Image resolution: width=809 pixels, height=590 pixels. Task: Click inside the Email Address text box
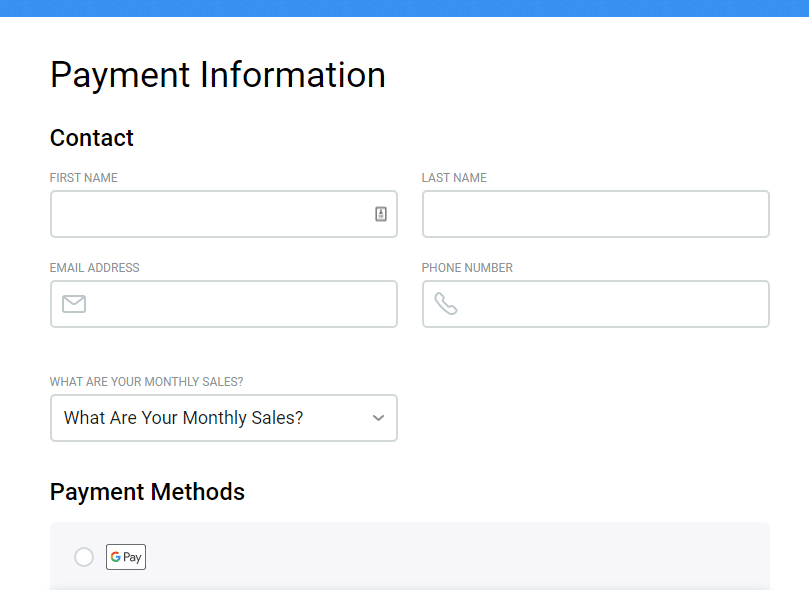(x=224, y=304)
